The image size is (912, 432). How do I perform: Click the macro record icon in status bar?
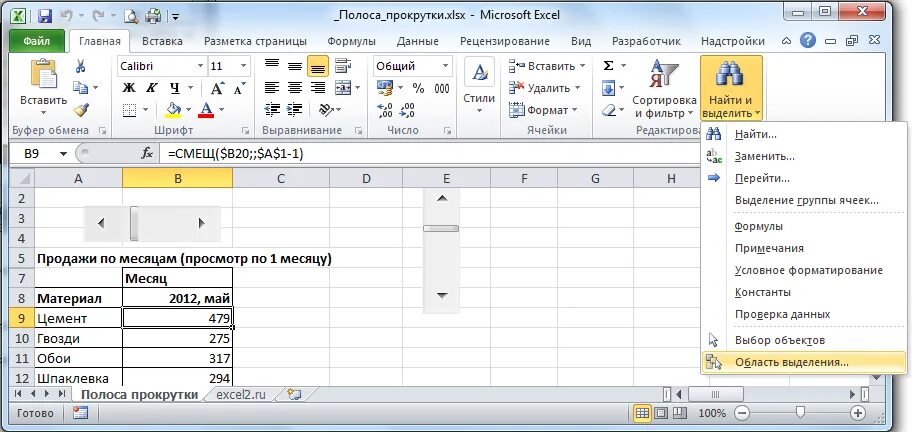[x=80, y=413]
